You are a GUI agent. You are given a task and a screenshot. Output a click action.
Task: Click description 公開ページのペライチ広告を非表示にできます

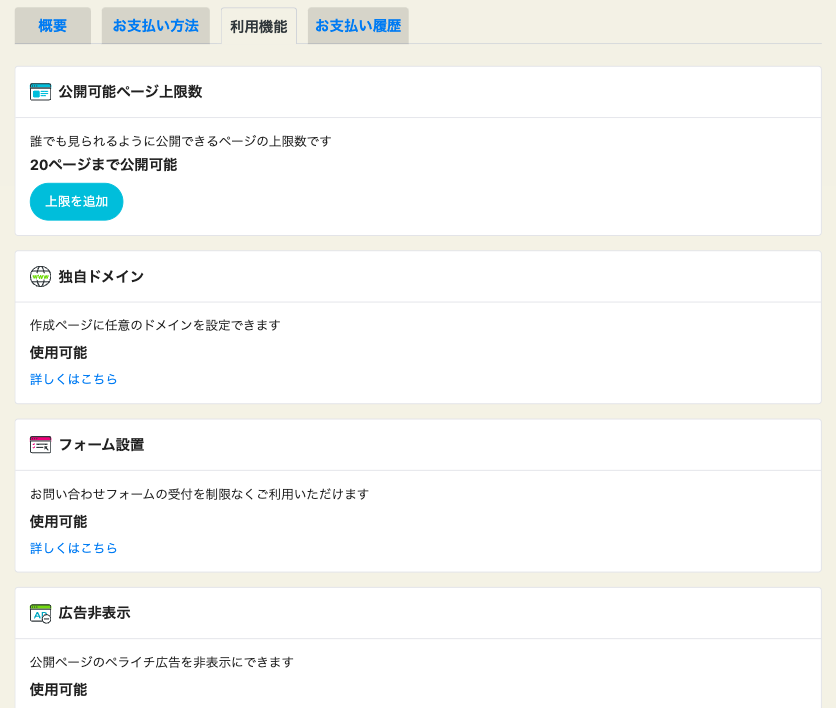pyautogui.click(x=162, y=662)
